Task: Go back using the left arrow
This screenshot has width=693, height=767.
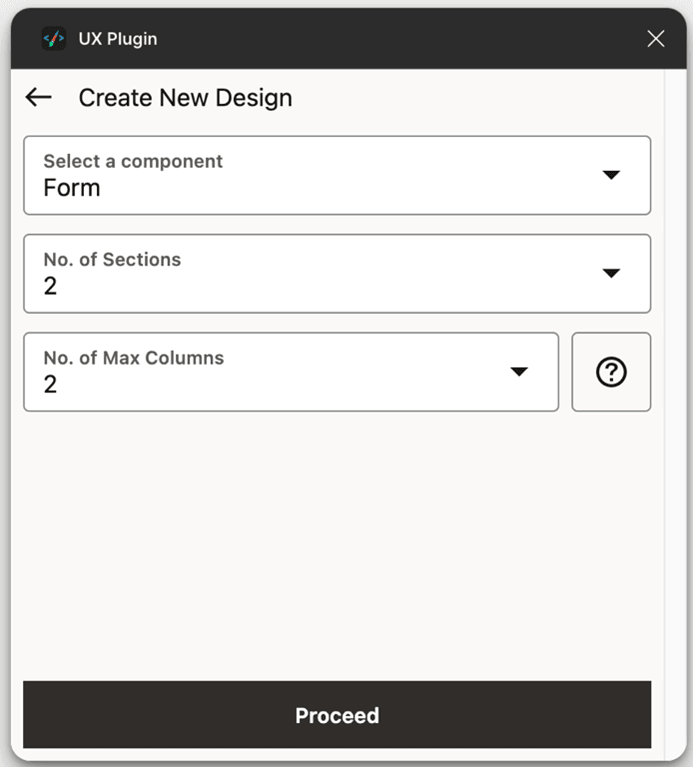Action: pos(38,97)
